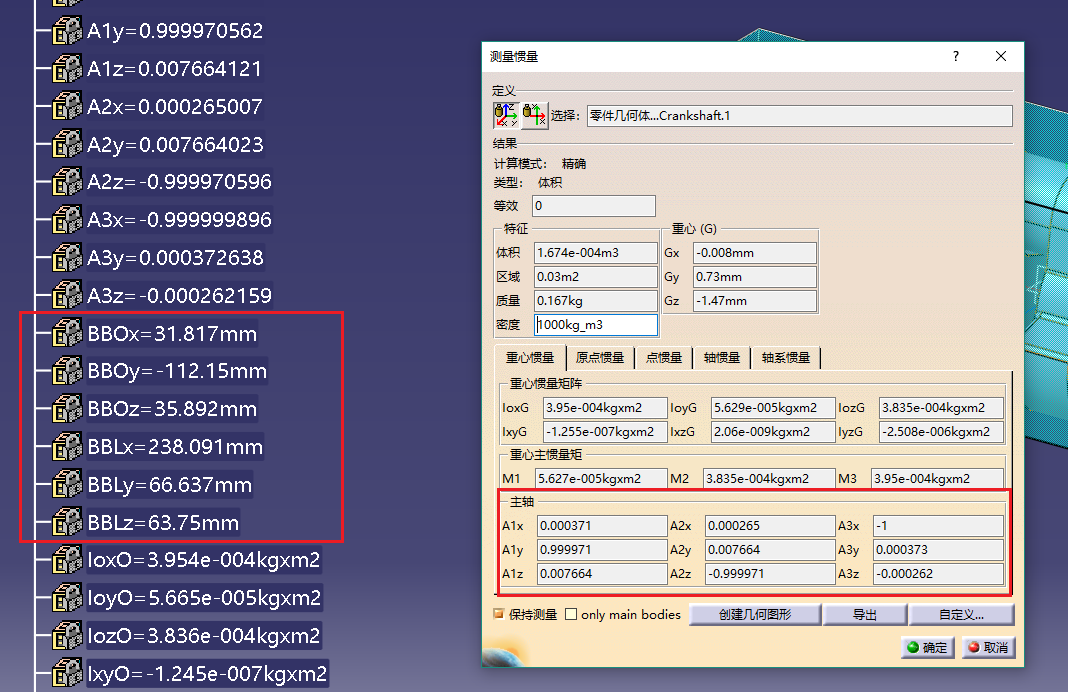Click the parameter icon beside BBLz=63.75mm
1068x692 pixels.
[x=66, y=522]
